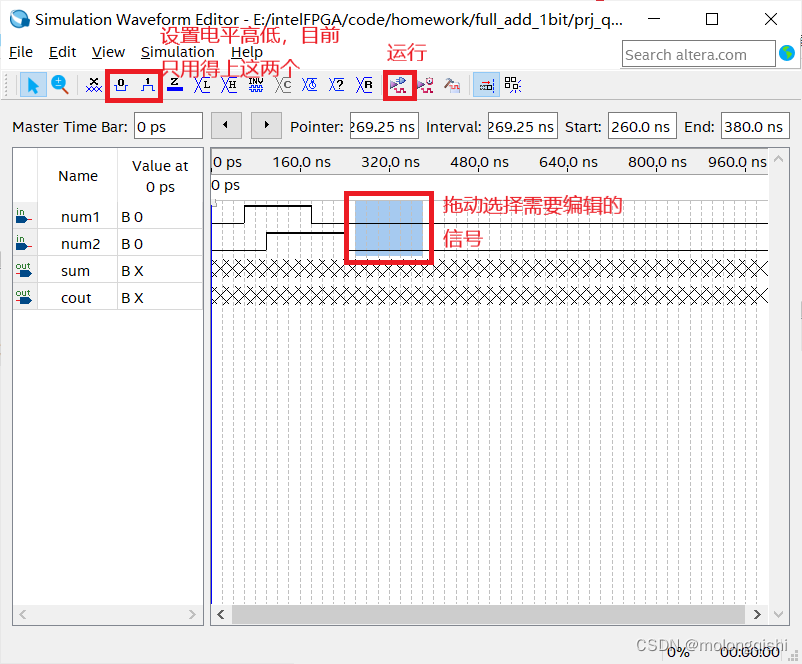Select the cout output signal
802x664 pixels.
[108, 298]
